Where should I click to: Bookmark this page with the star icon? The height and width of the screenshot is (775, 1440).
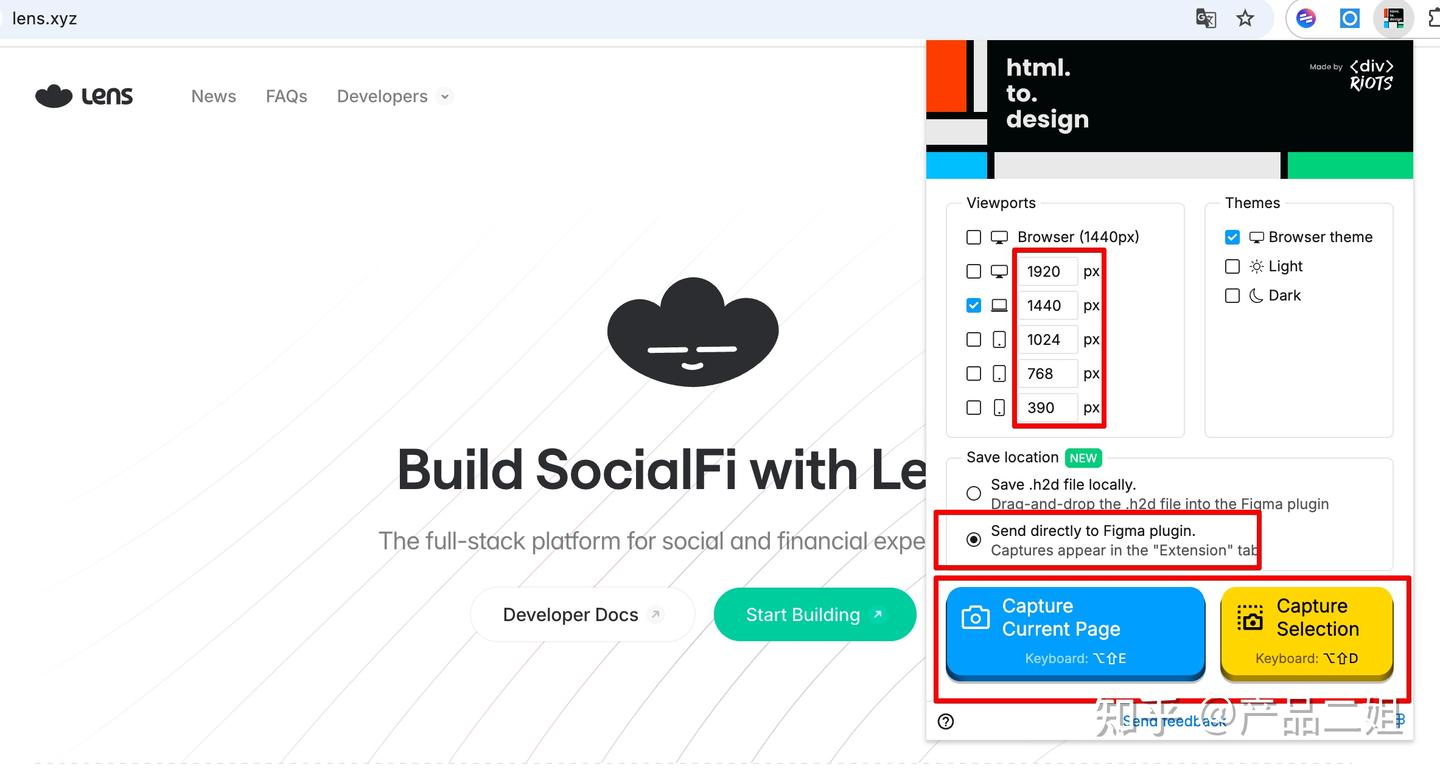point(1245,18)
